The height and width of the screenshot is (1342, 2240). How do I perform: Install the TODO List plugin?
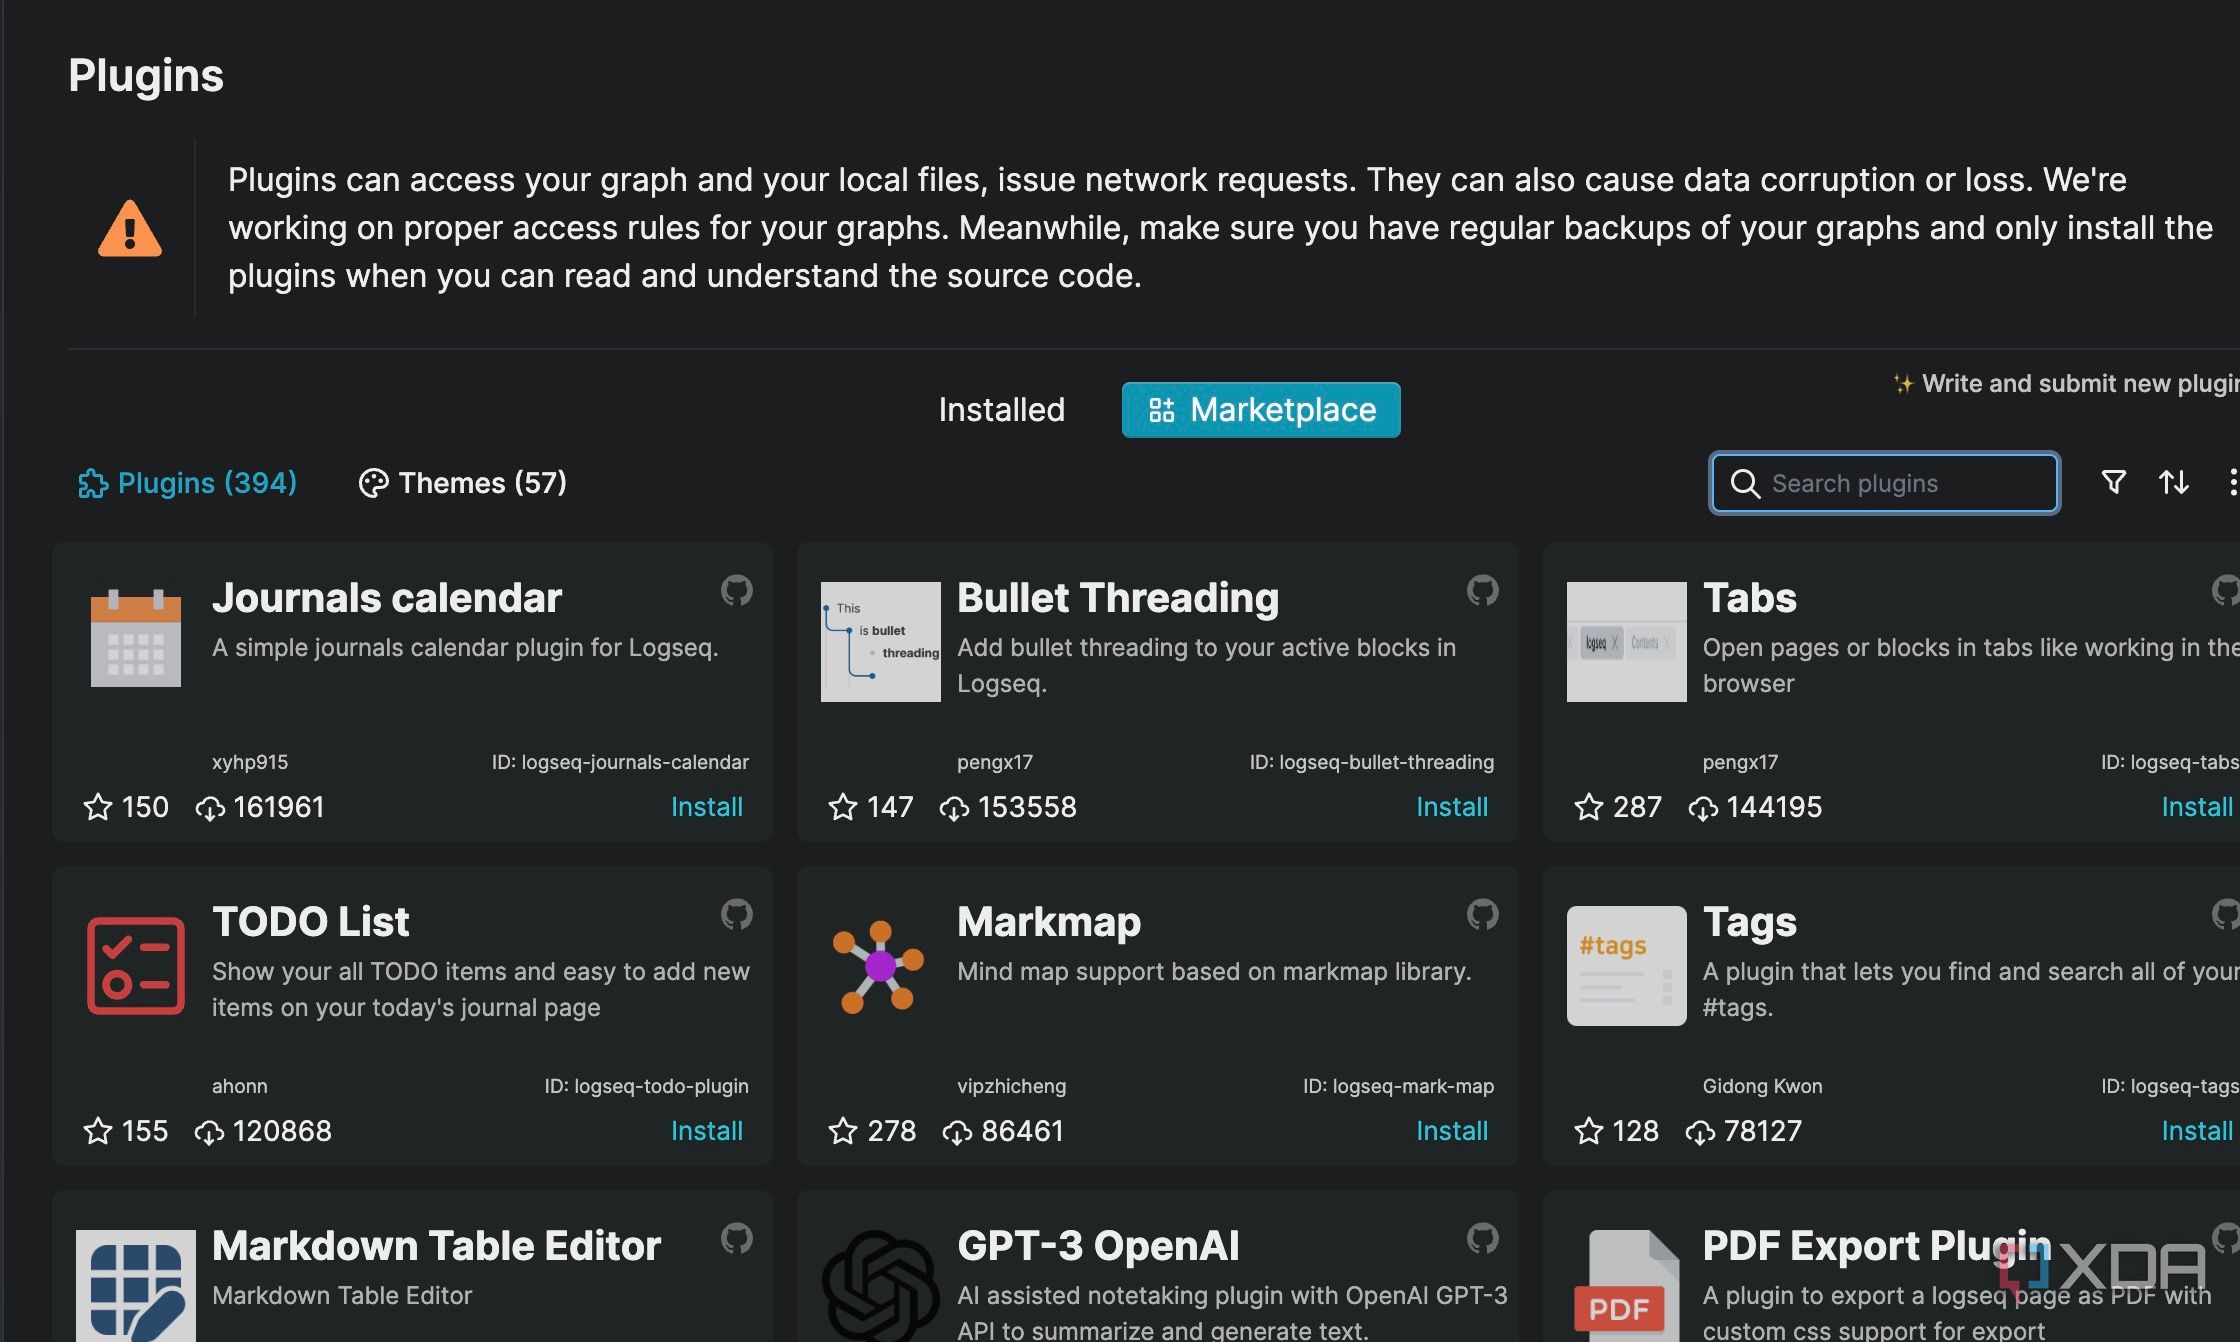pos(706,1131)
